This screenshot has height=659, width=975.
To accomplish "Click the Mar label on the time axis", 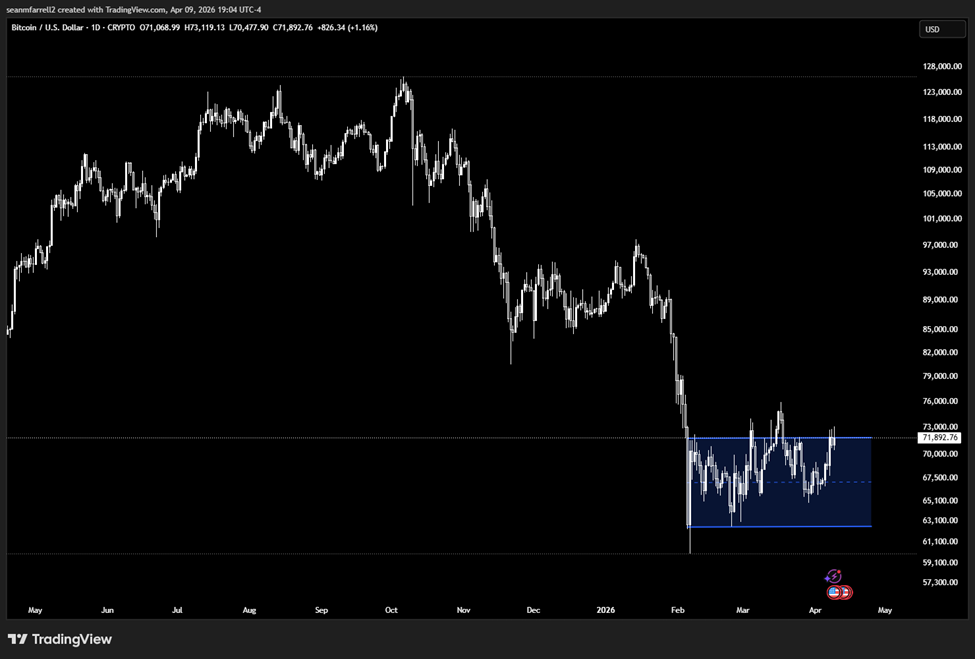I will click(742, 610).
